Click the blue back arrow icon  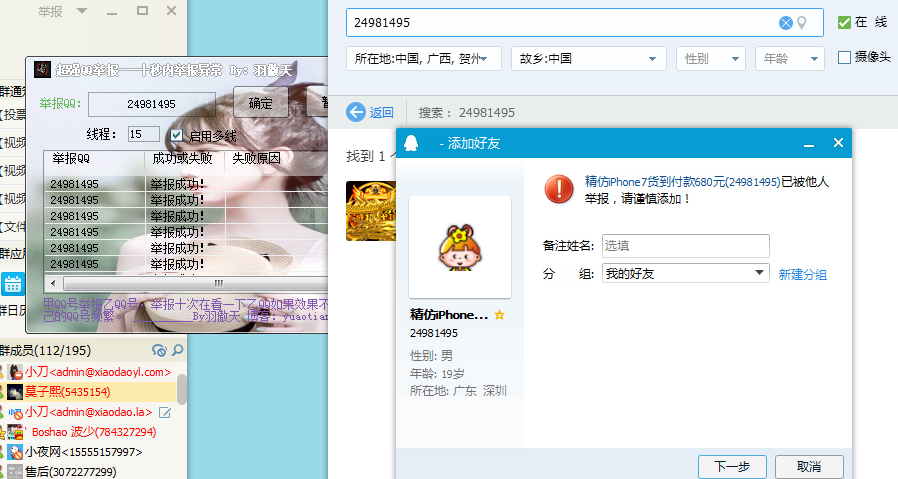click(x=356, y=112)
